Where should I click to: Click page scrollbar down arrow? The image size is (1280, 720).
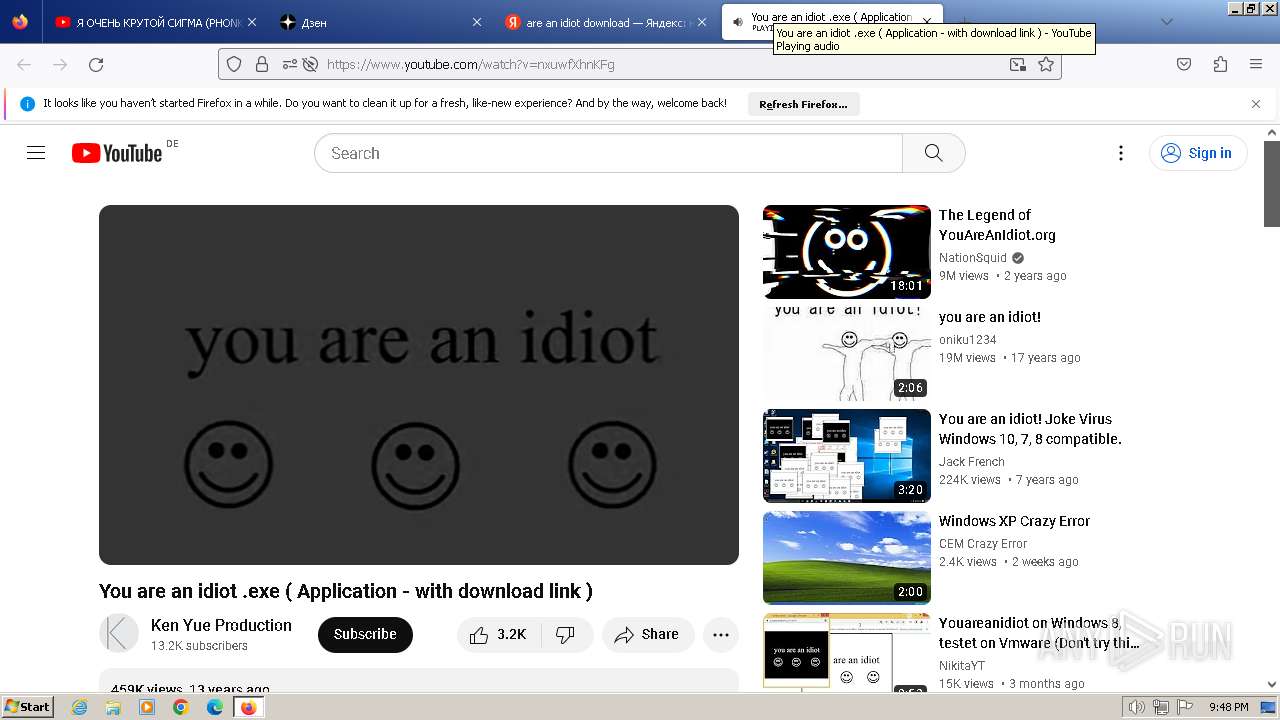click(1272, 684)
